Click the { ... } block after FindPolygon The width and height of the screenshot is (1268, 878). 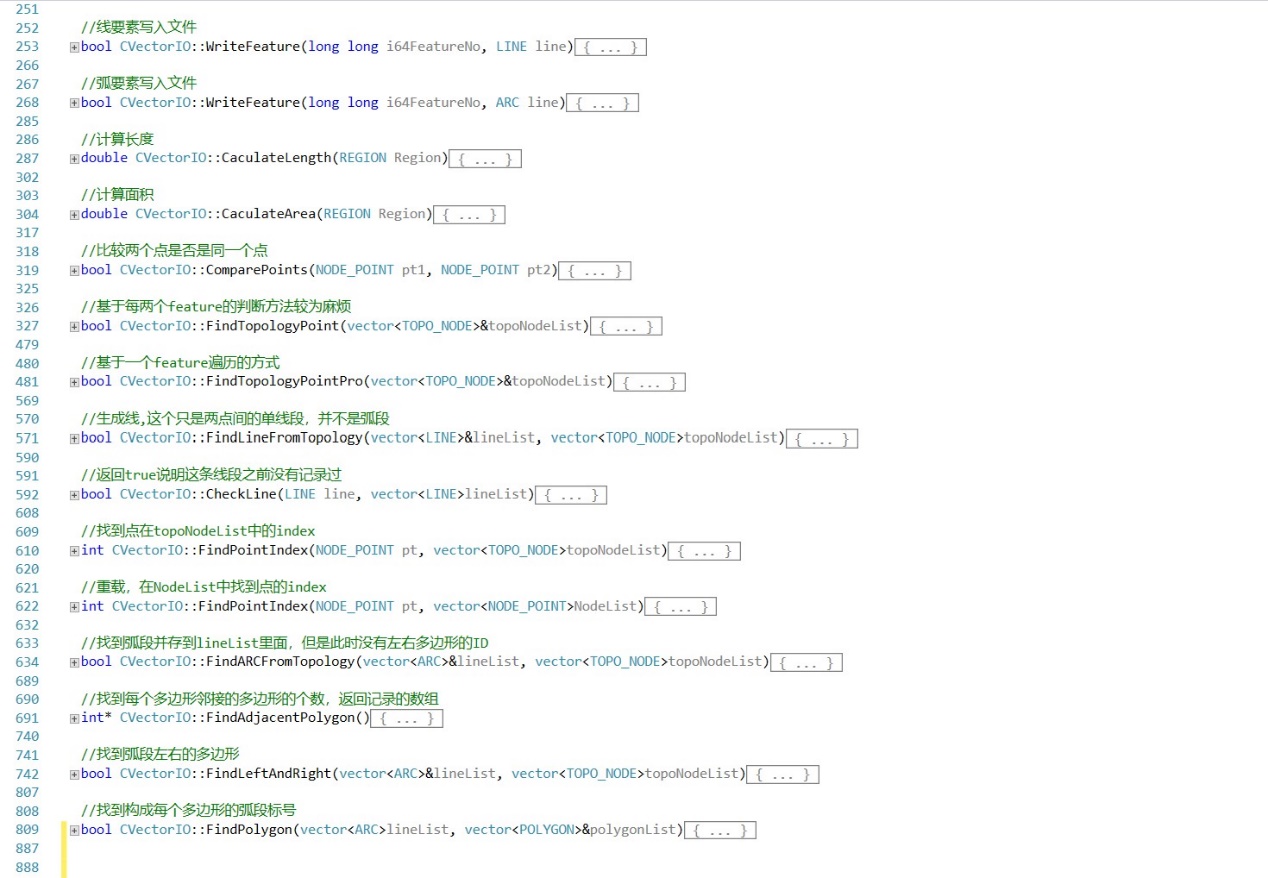pos(720,831)
